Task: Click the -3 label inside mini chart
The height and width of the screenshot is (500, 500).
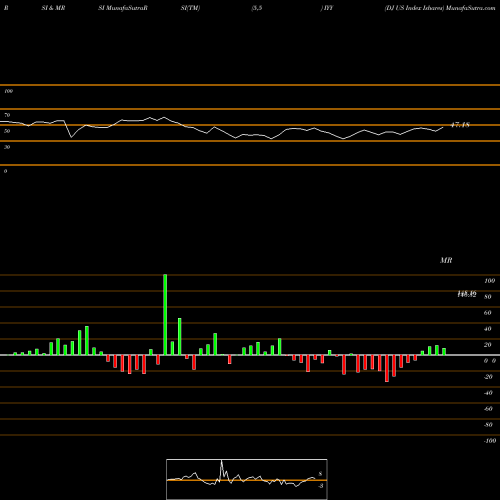Action: 321,486
